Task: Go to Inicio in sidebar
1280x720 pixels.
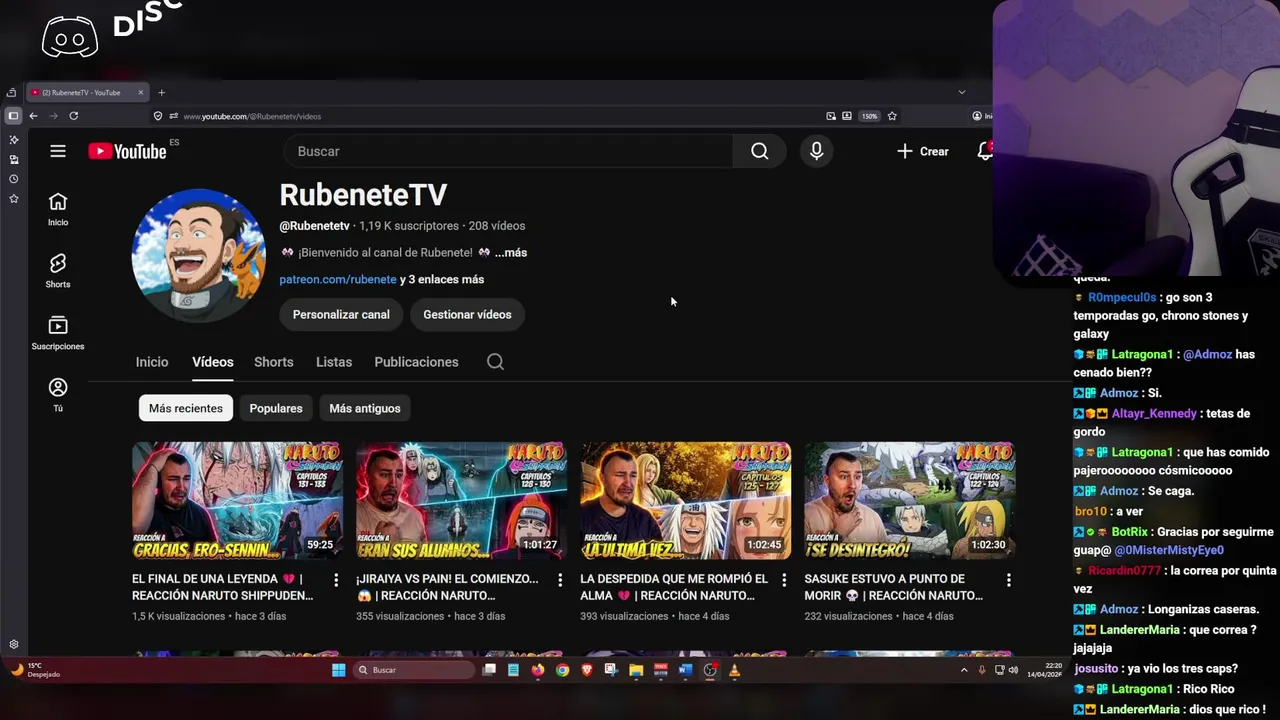Action: [58, 209]
